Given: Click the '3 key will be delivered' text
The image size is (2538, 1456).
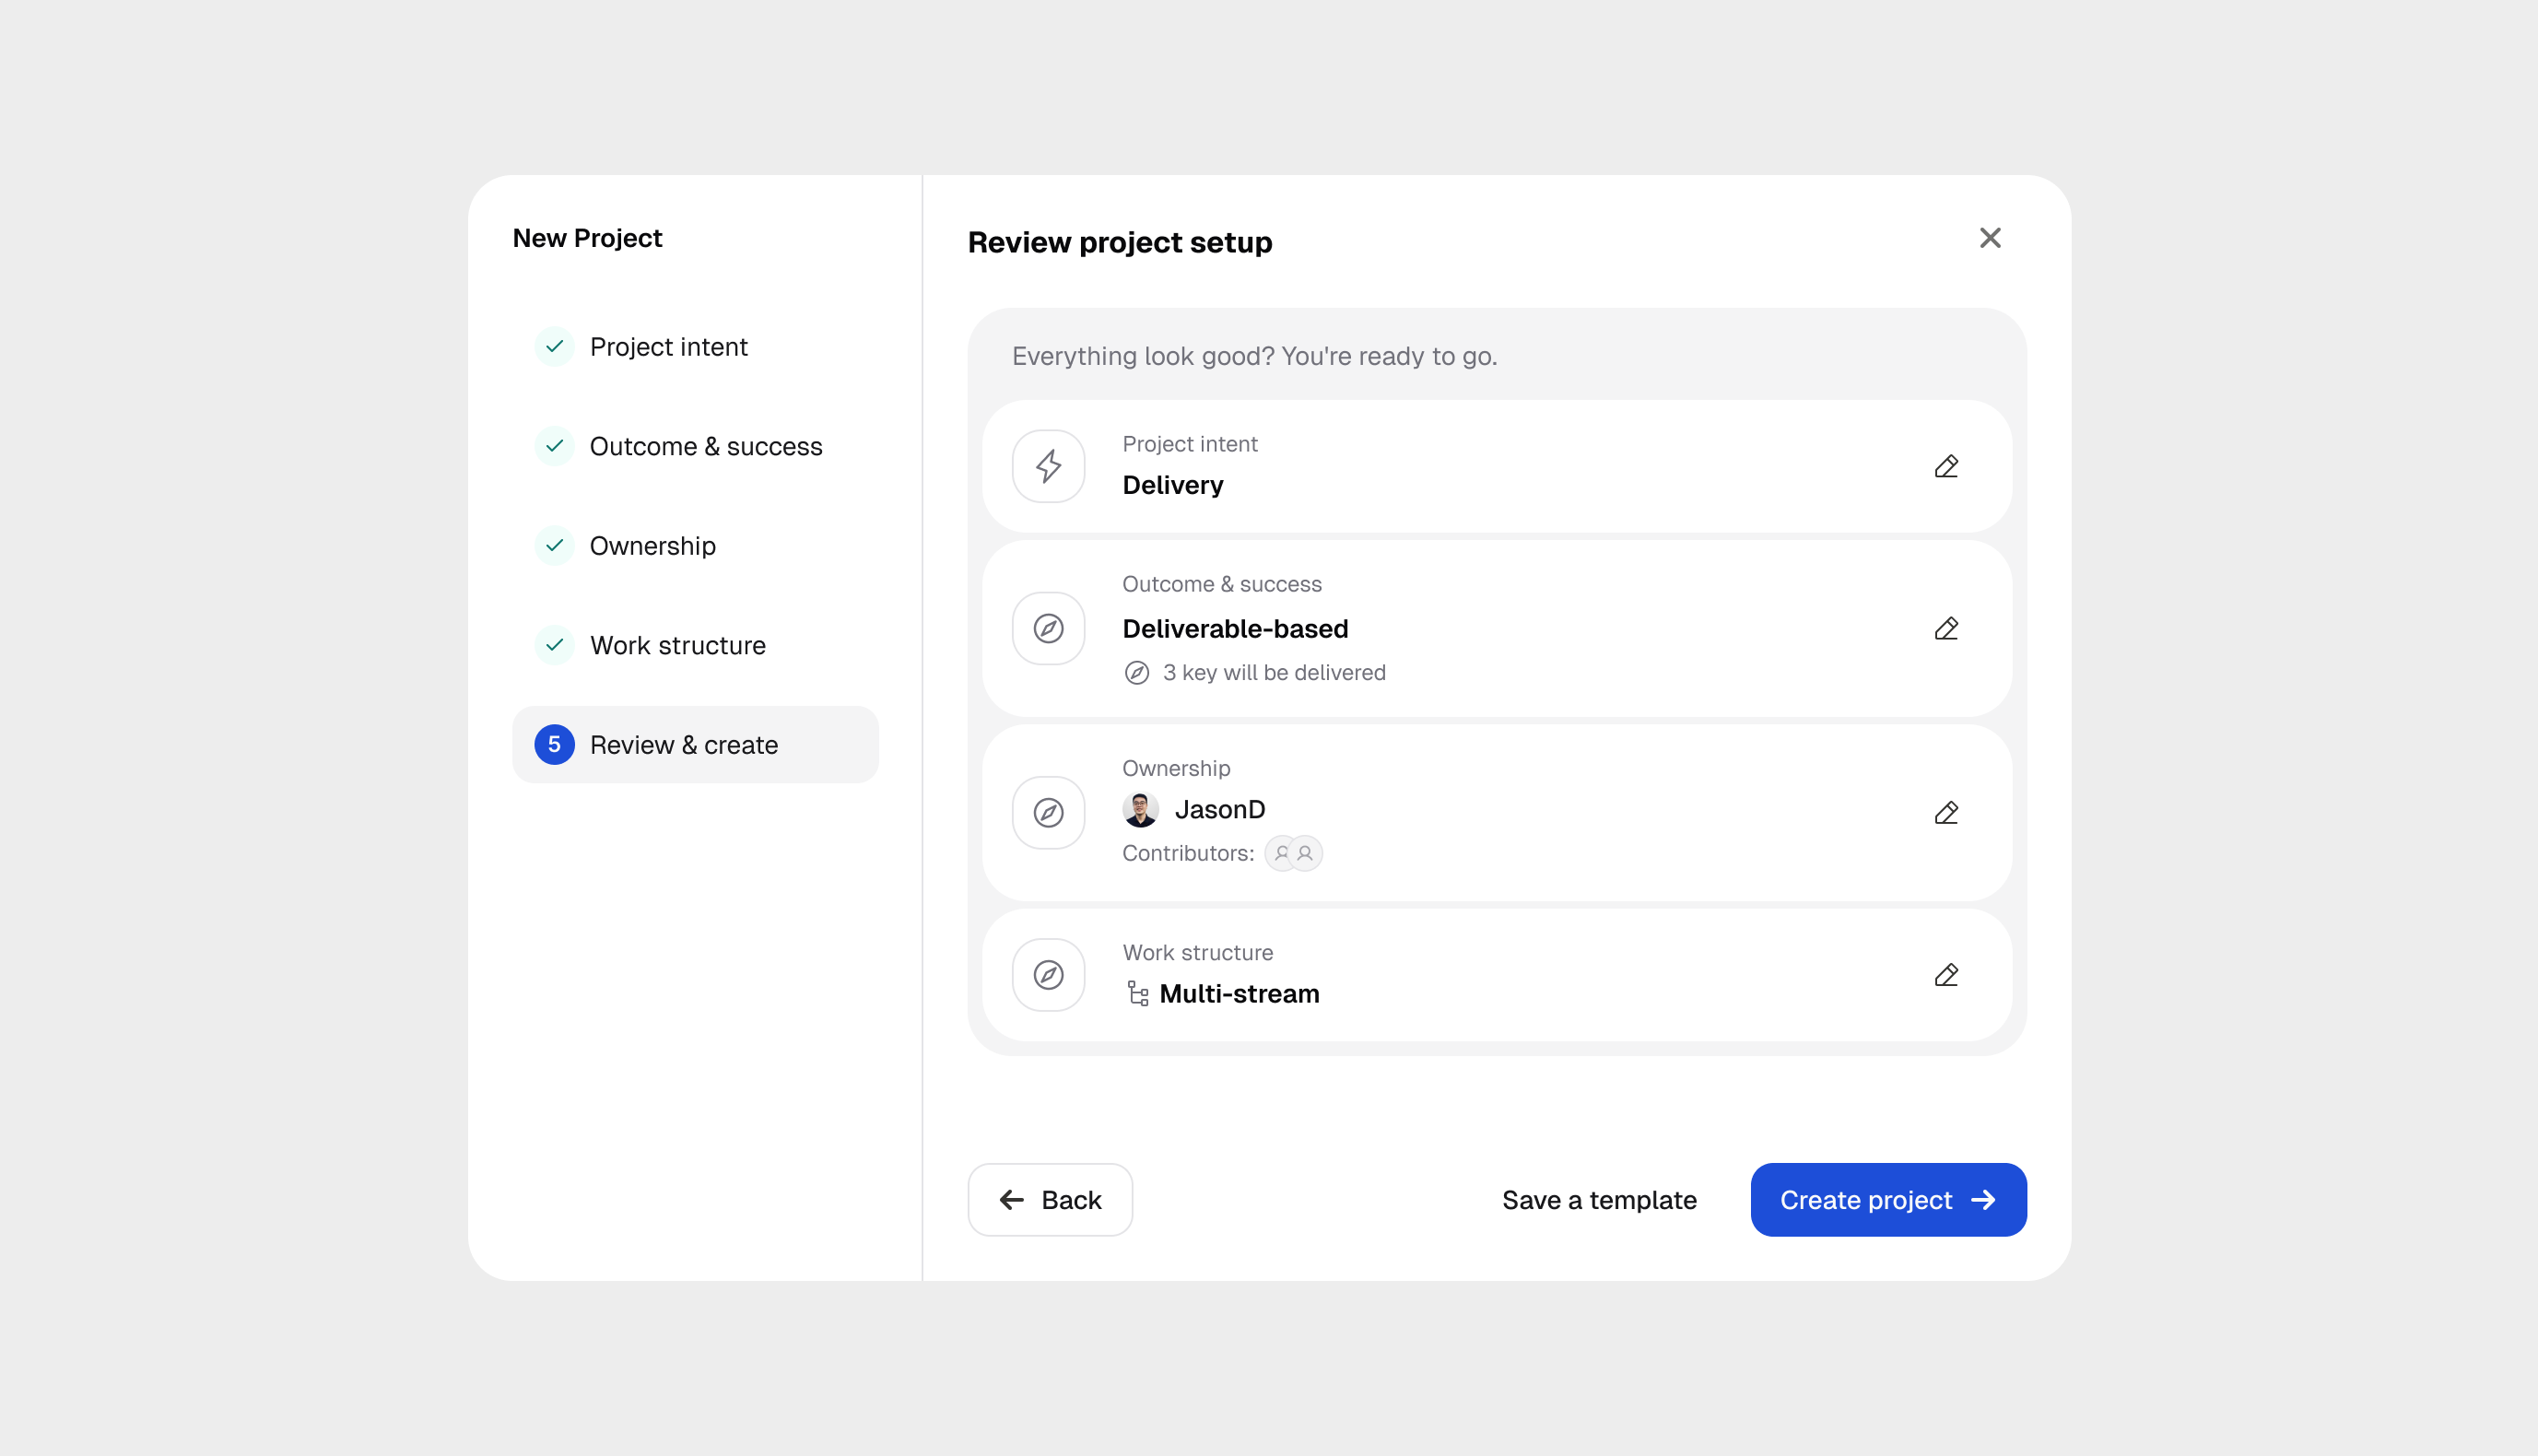Looking at the screenshot, I should pos(1274,673).
